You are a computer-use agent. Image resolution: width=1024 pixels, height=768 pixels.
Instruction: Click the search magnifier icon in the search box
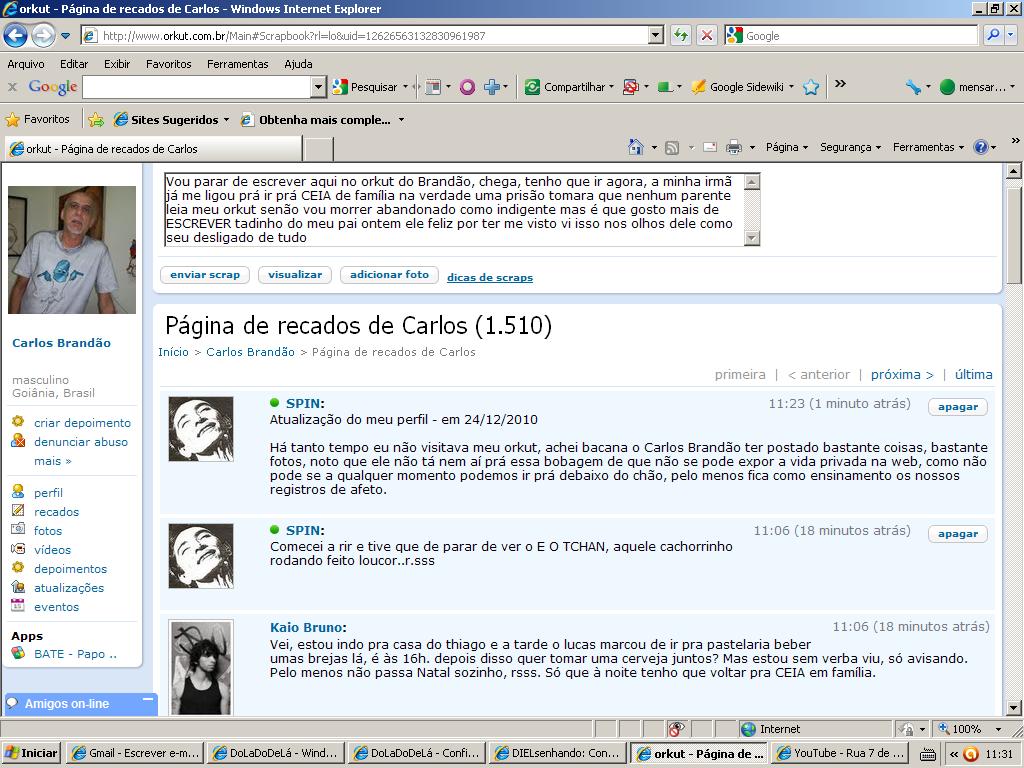(x=993, y=35)
